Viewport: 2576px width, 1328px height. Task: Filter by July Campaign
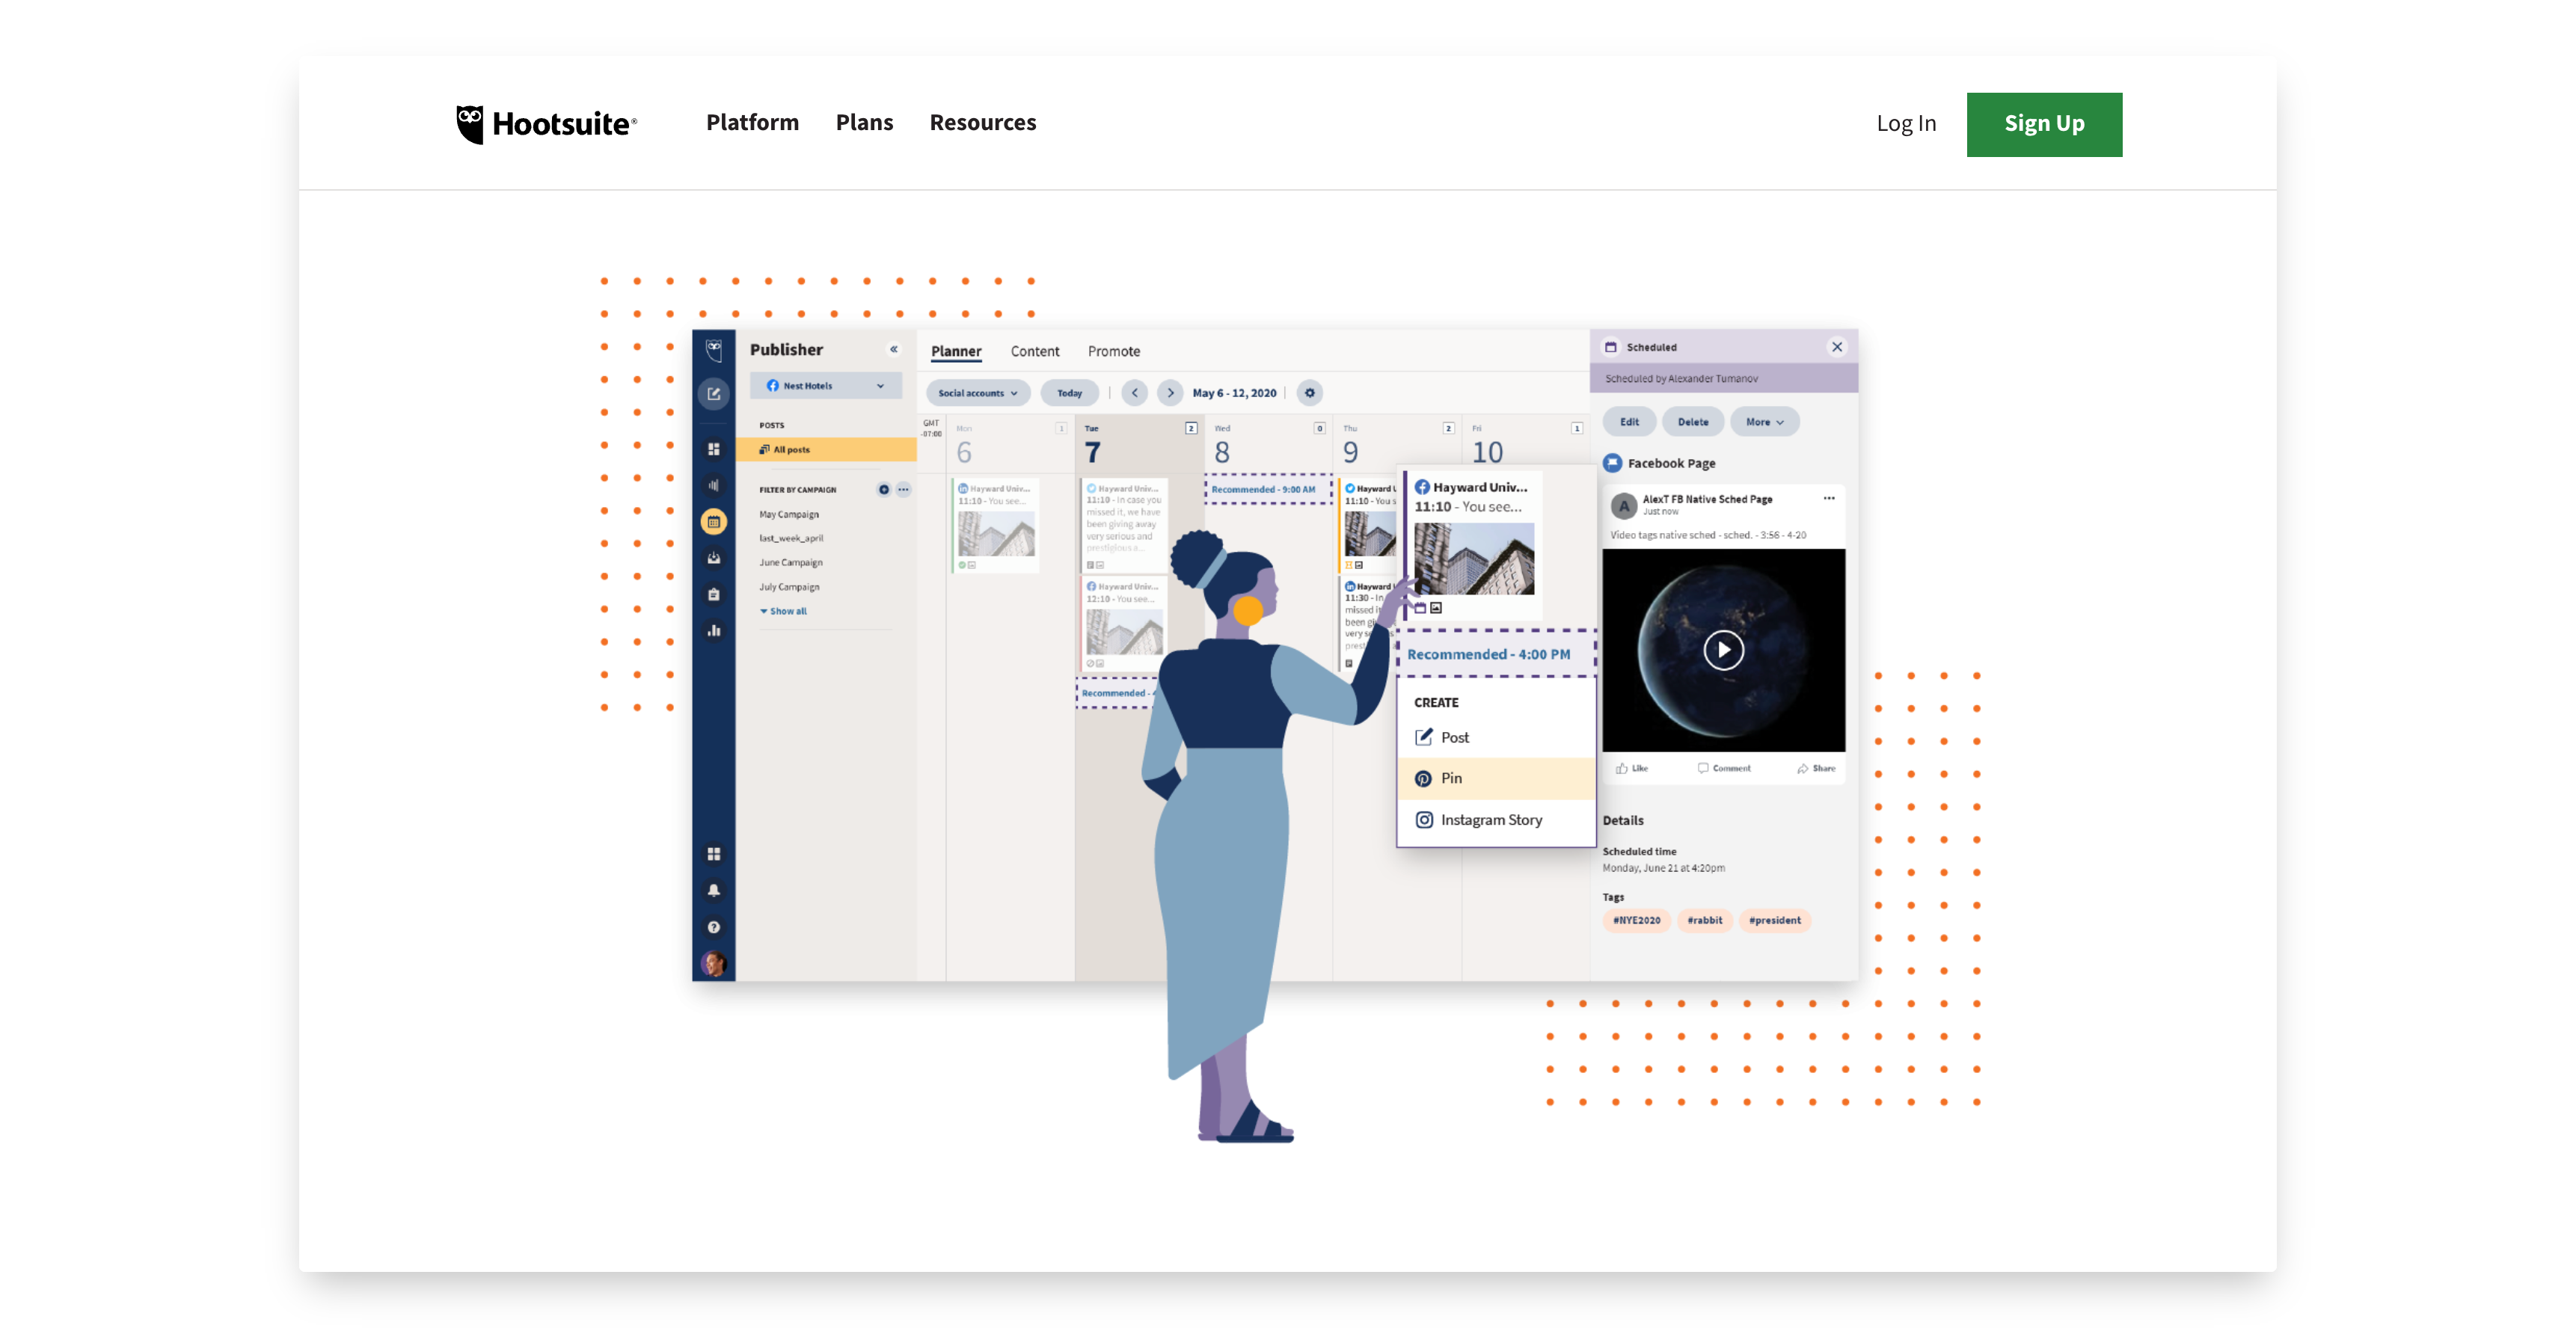[789, 587]
